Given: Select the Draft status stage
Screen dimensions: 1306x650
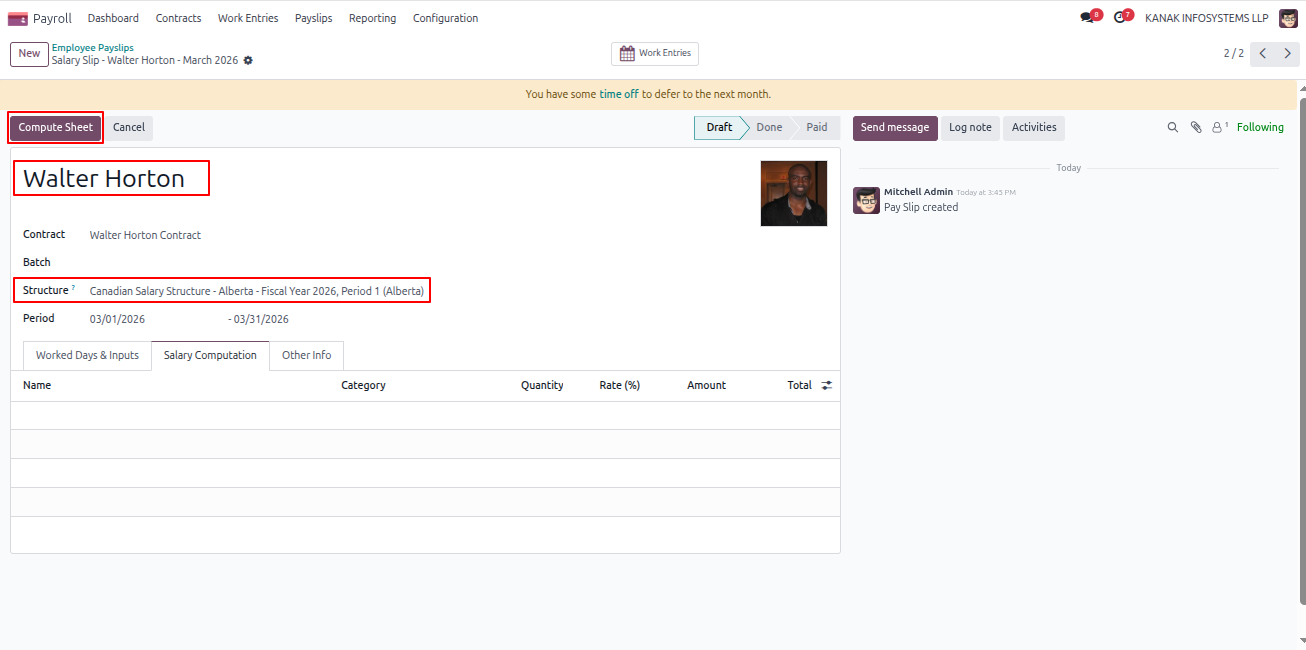Looking at the screenshot, I should [x=720, y=128].
